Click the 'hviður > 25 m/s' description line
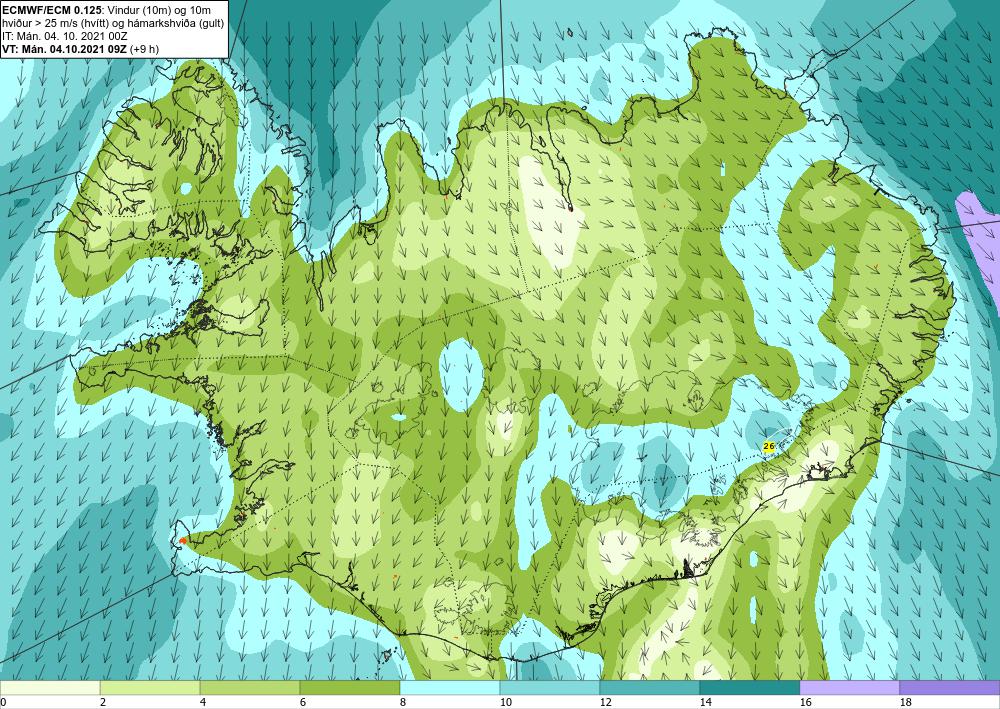The image size is (1000, 709). [112, 23]
